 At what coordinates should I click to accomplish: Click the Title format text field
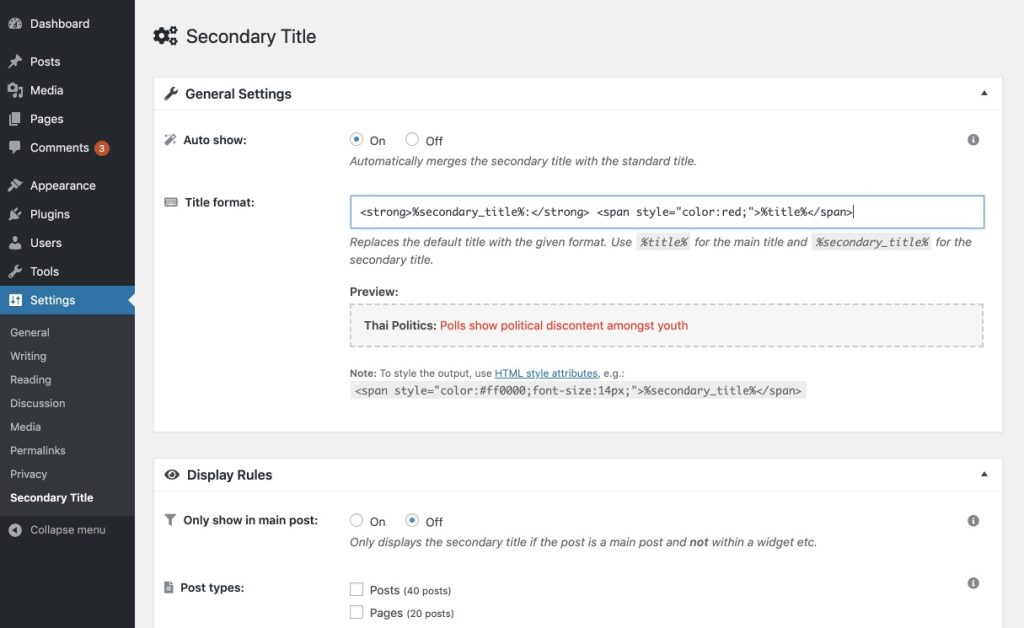point(666,212)
